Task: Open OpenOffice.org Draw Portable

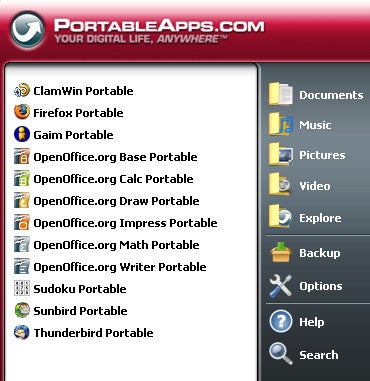Action: (x=107, y=200)
